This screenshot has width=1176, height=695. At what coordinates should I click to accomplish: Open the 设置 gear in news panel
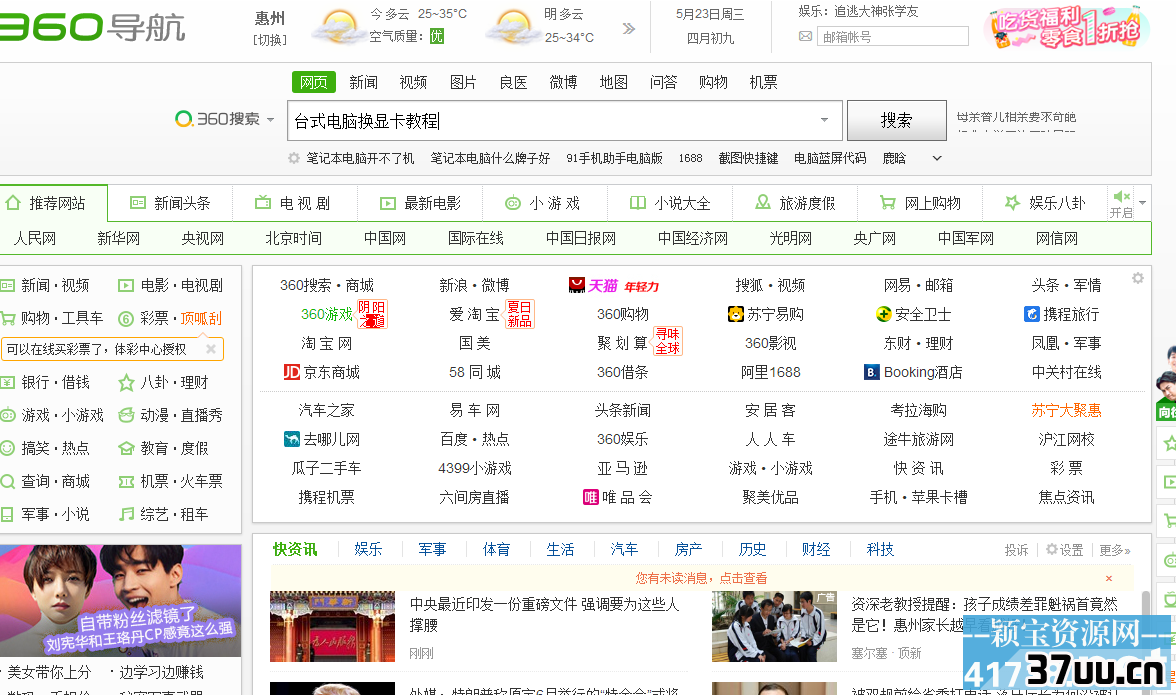(x=1052, y=550)
